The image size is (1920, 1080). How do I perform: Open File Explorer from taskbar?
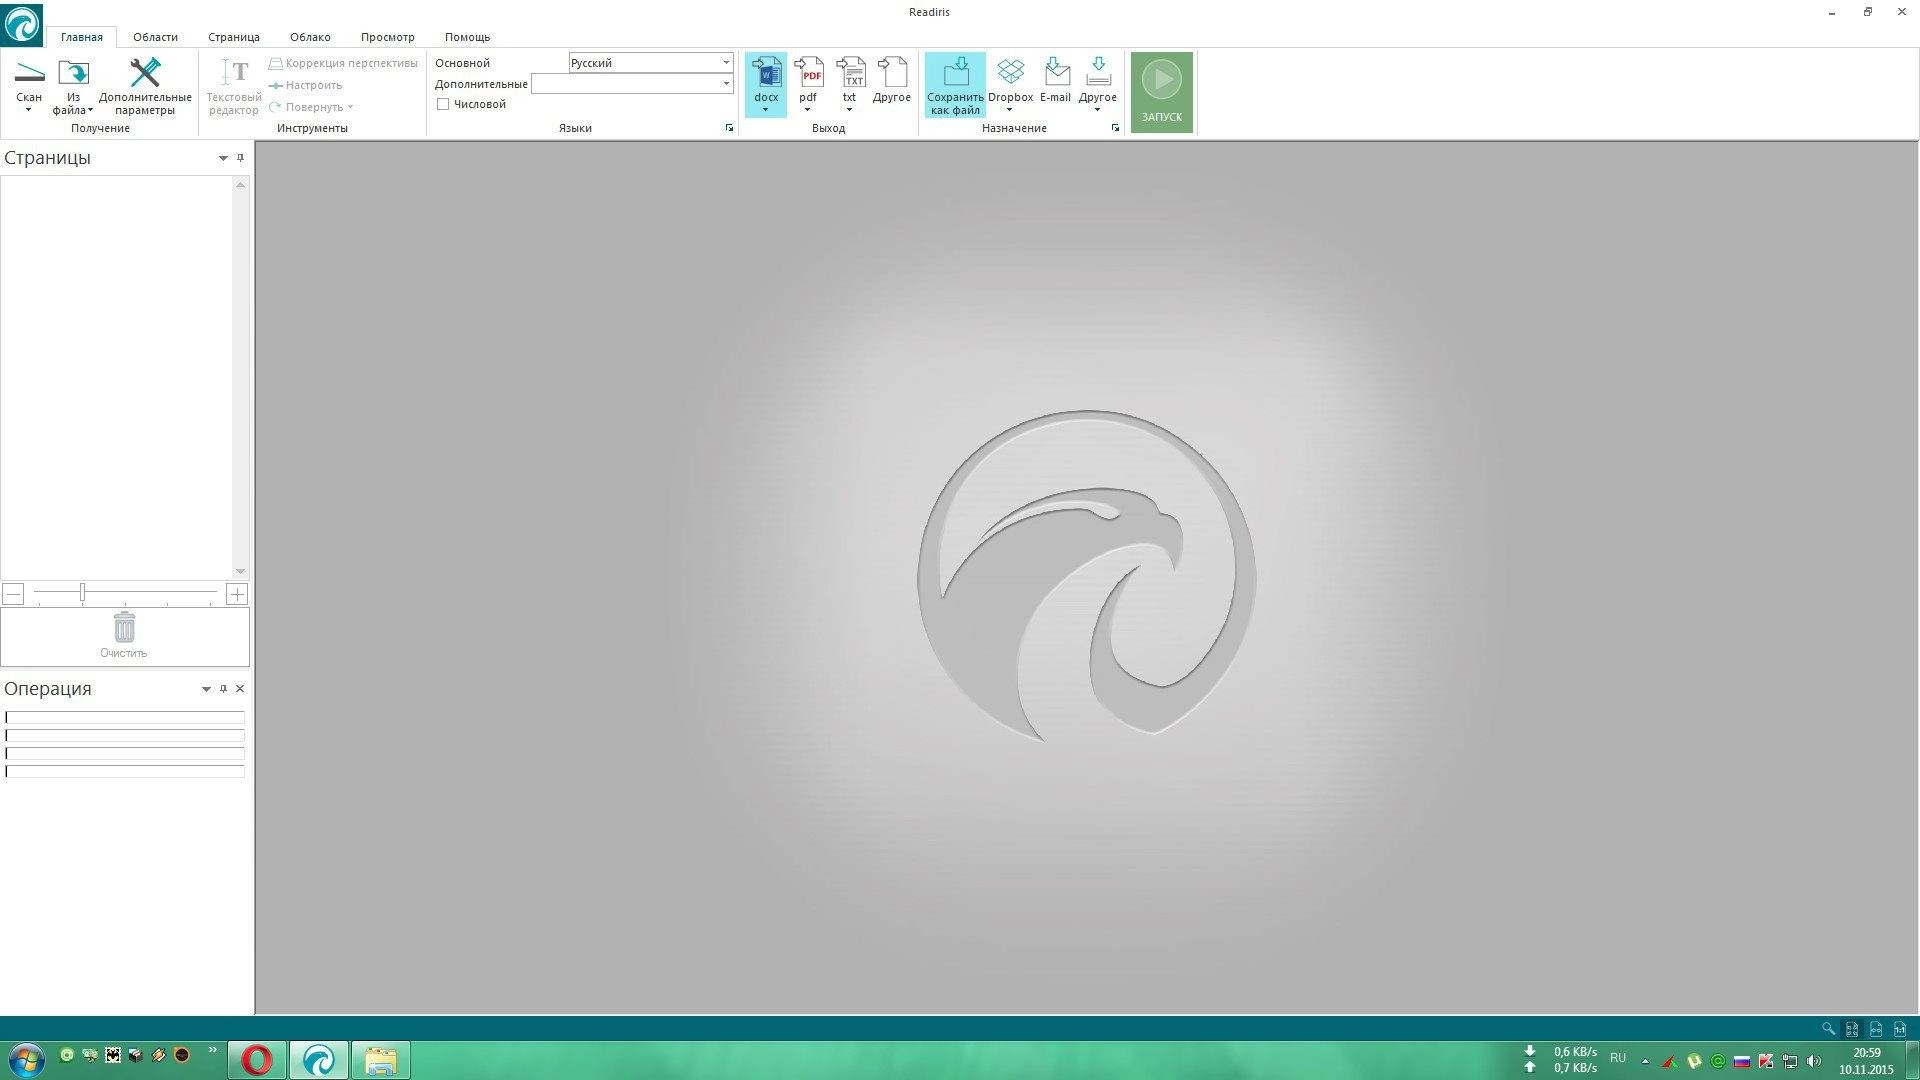coord(380,1060)
